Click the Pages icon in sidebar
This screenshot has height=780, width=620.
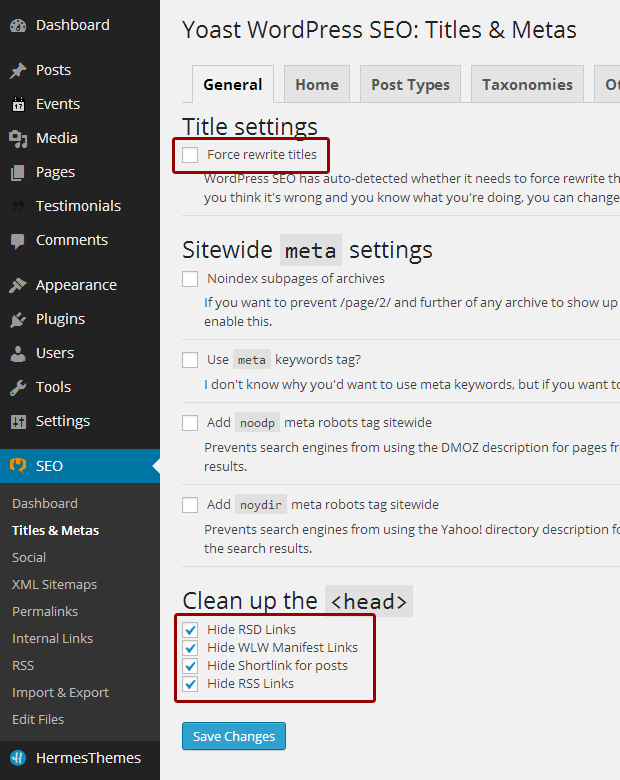(18, 172)
